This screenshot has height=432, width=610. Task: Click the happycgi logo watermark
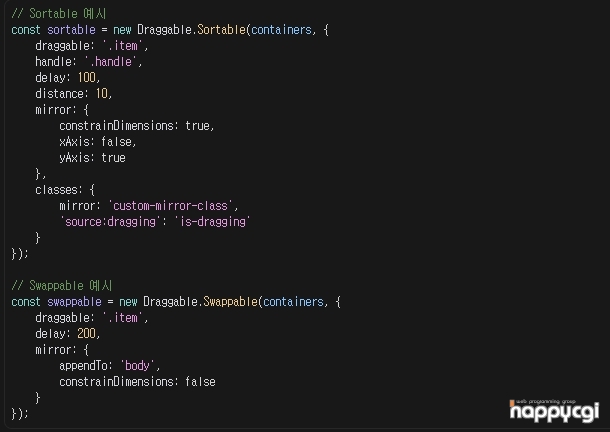pyautogui.click(x=553, y=410)
